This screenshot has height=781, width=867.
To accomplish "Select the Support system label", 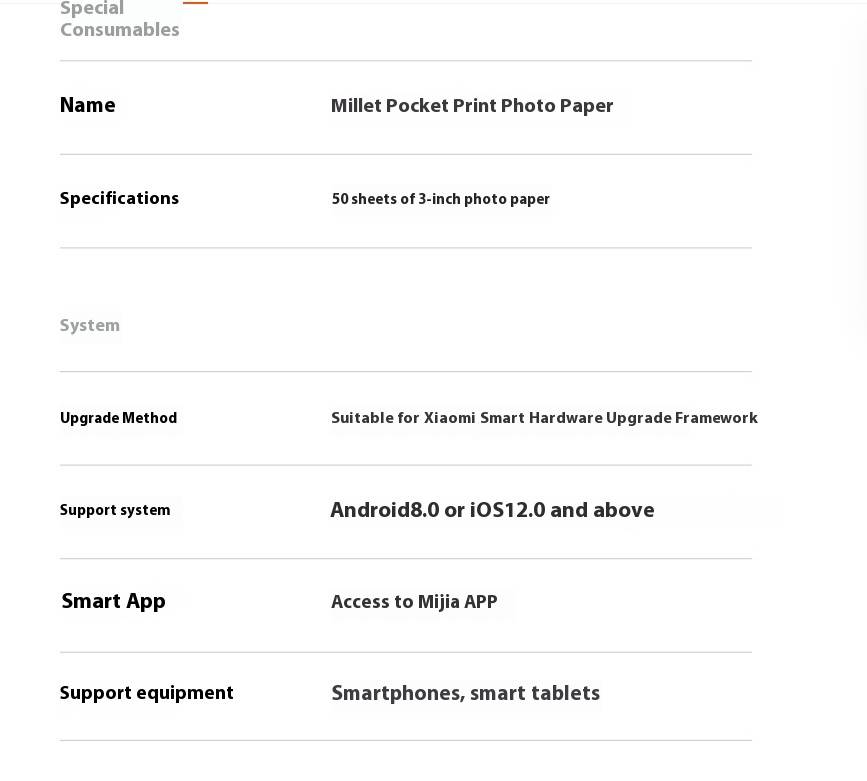I will click(x=115, y=510).
